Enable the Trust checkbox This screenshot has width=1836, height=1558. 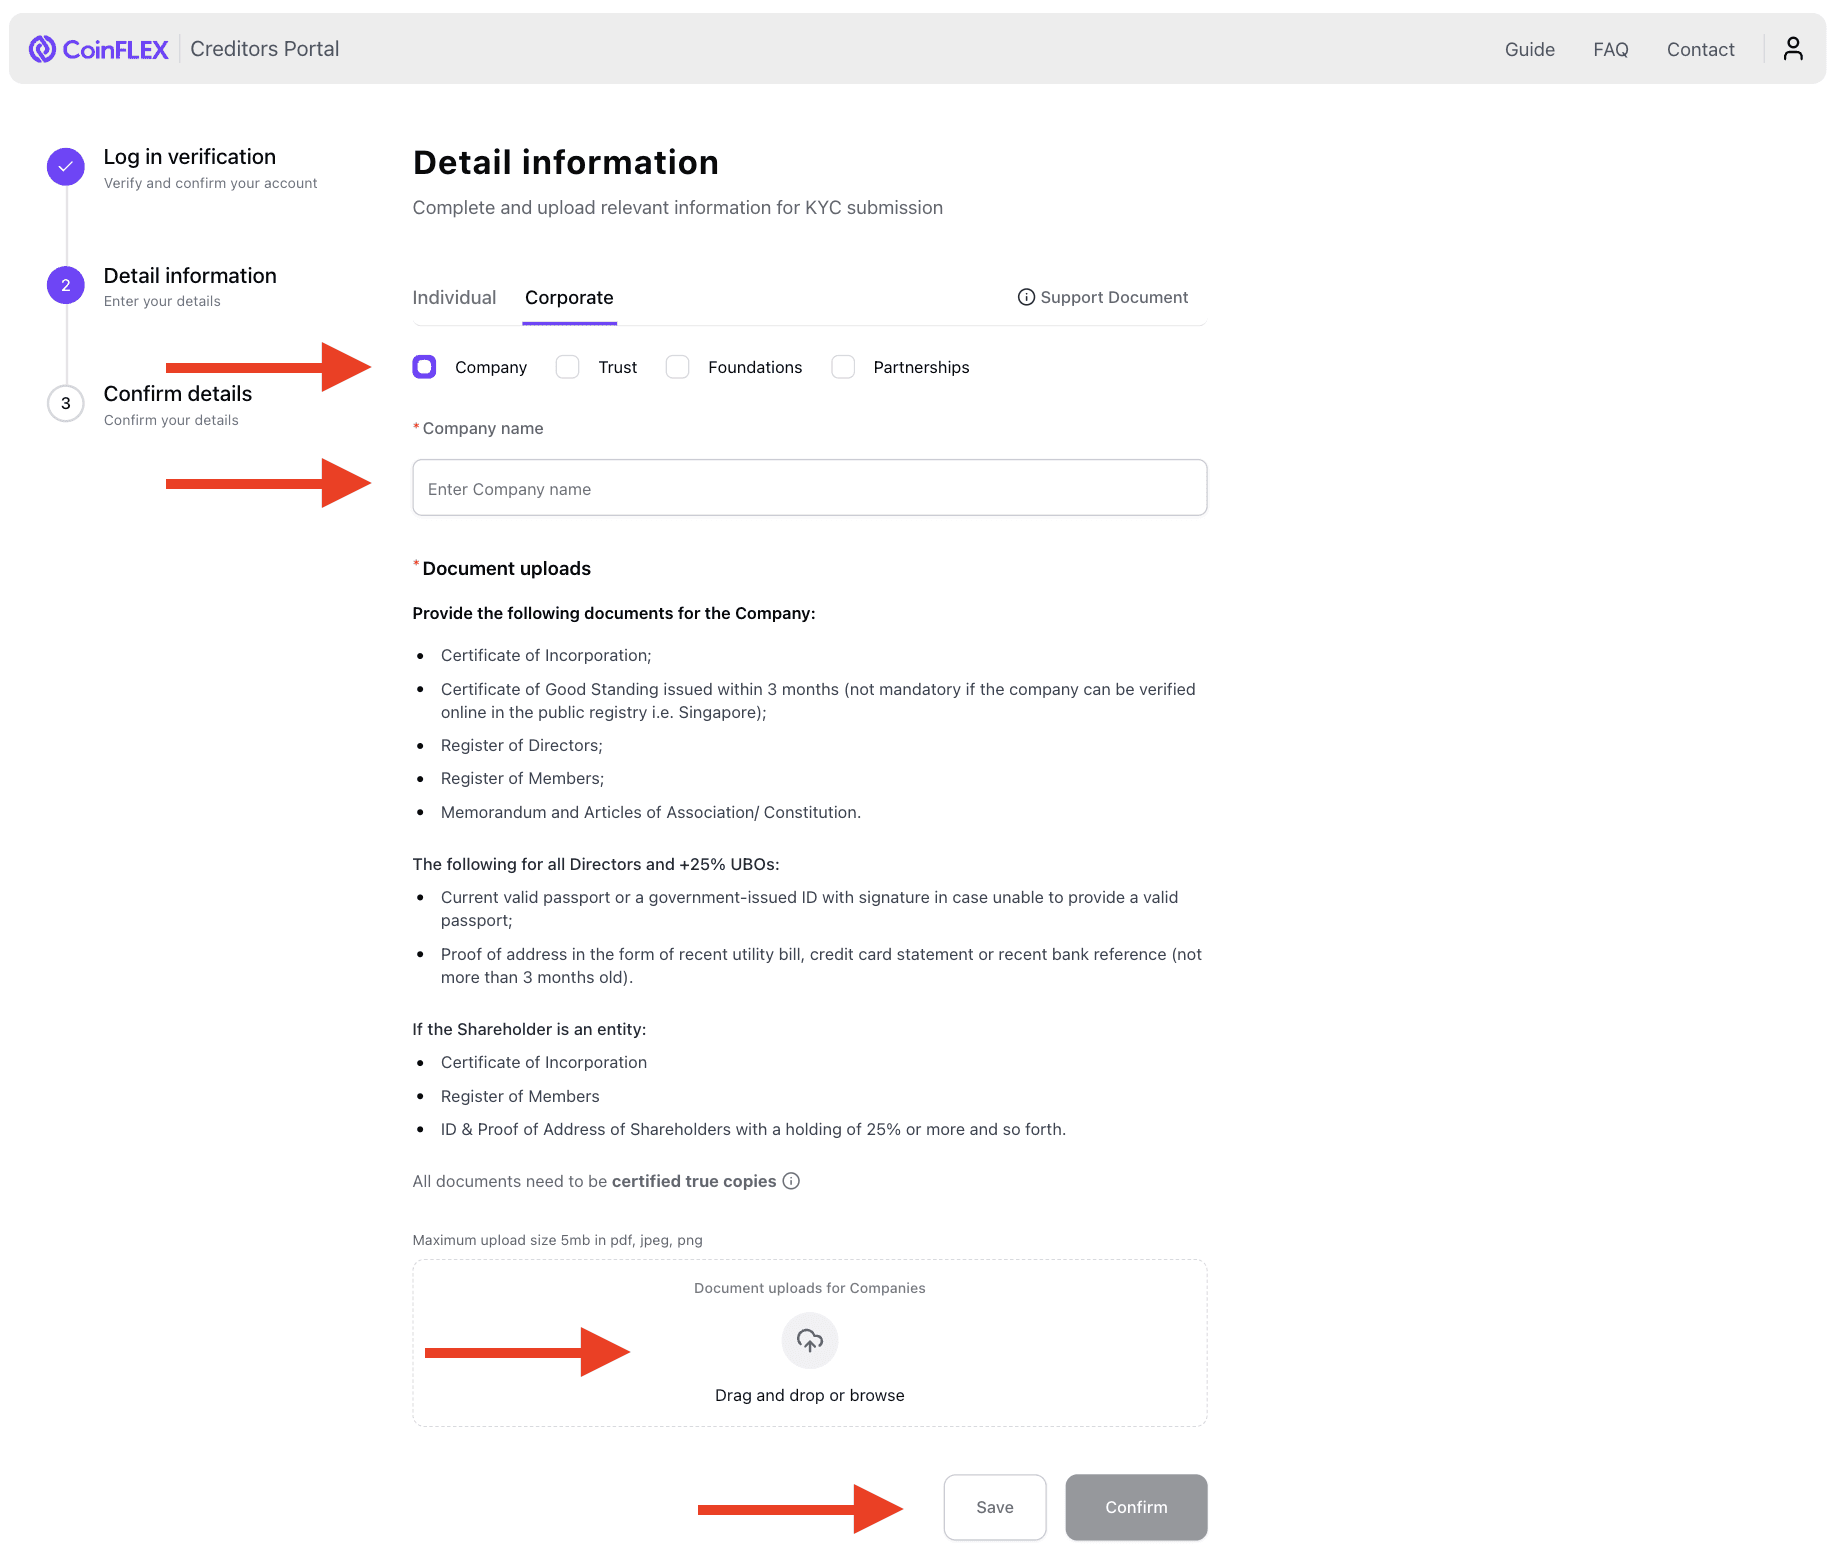click(x=567, y=367)
